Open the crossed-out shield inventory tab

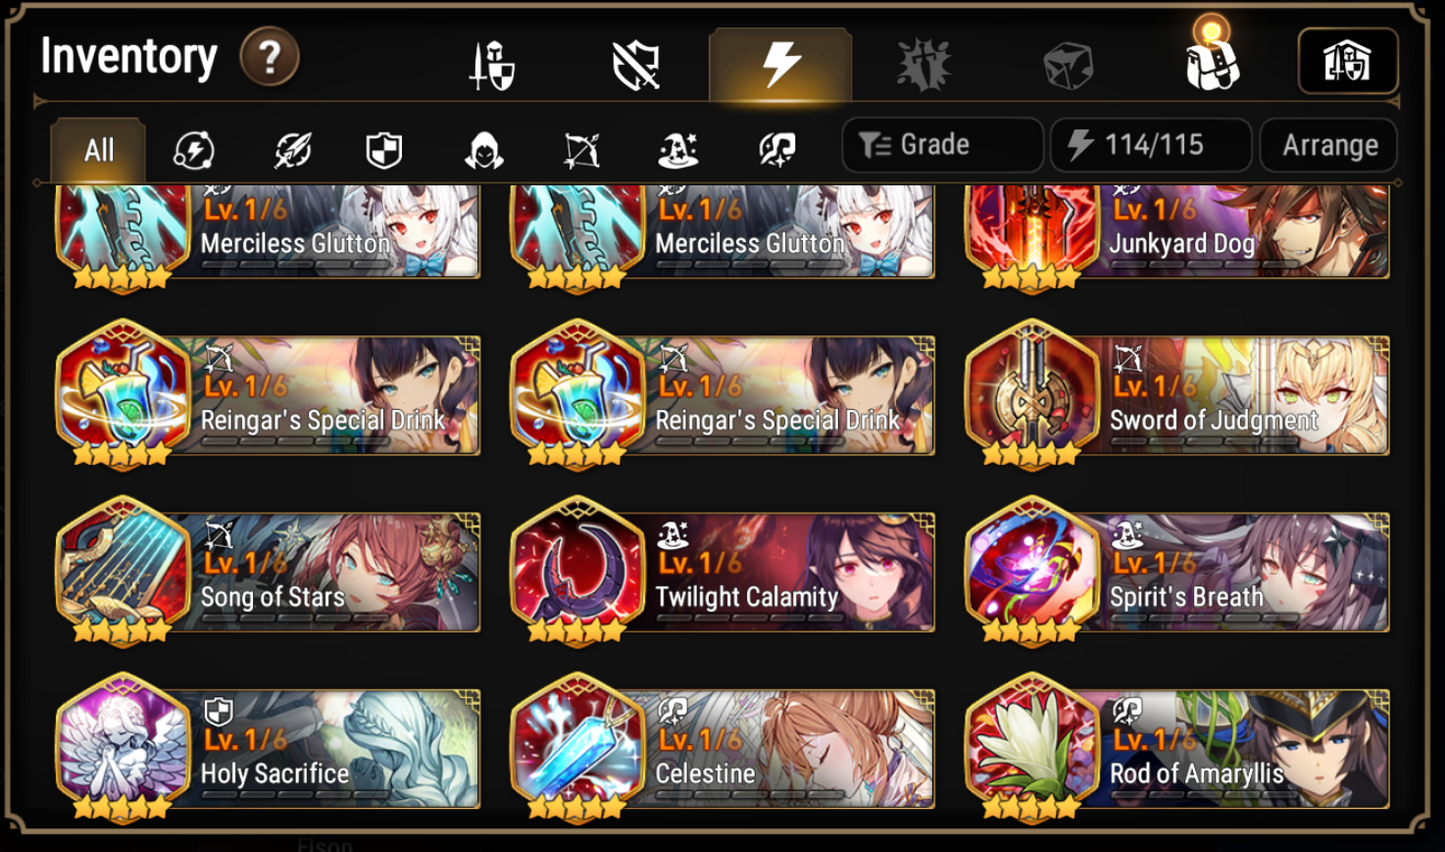[x=636, y=66]
